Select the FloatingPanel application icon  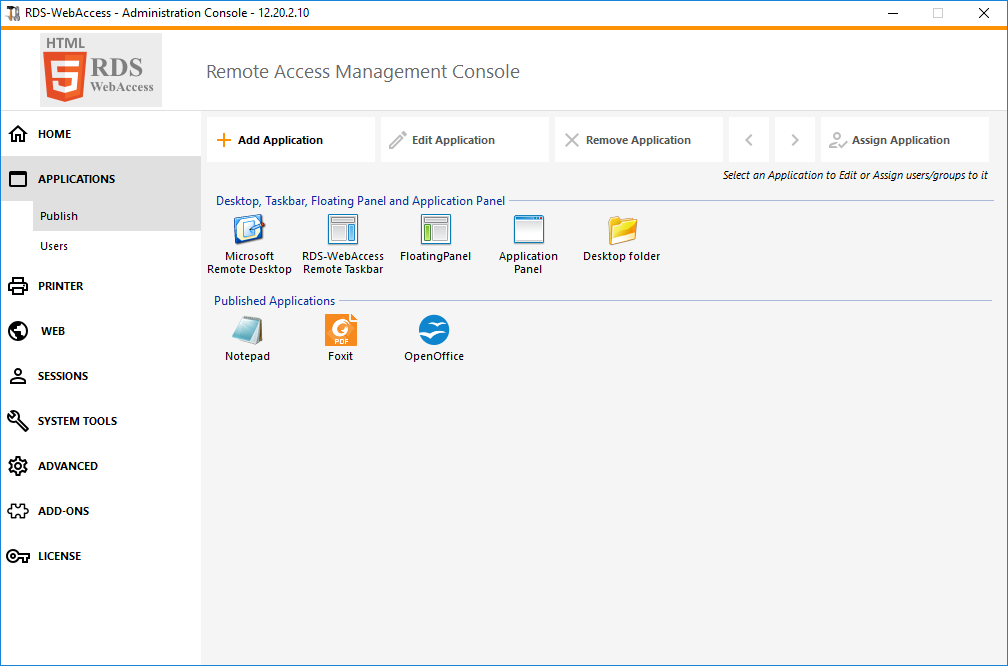(435, 230)
